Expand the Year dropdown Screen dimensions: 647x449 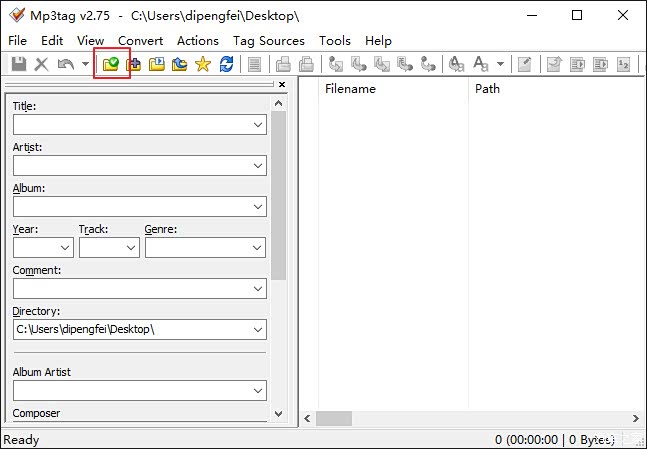coord(65,248)
